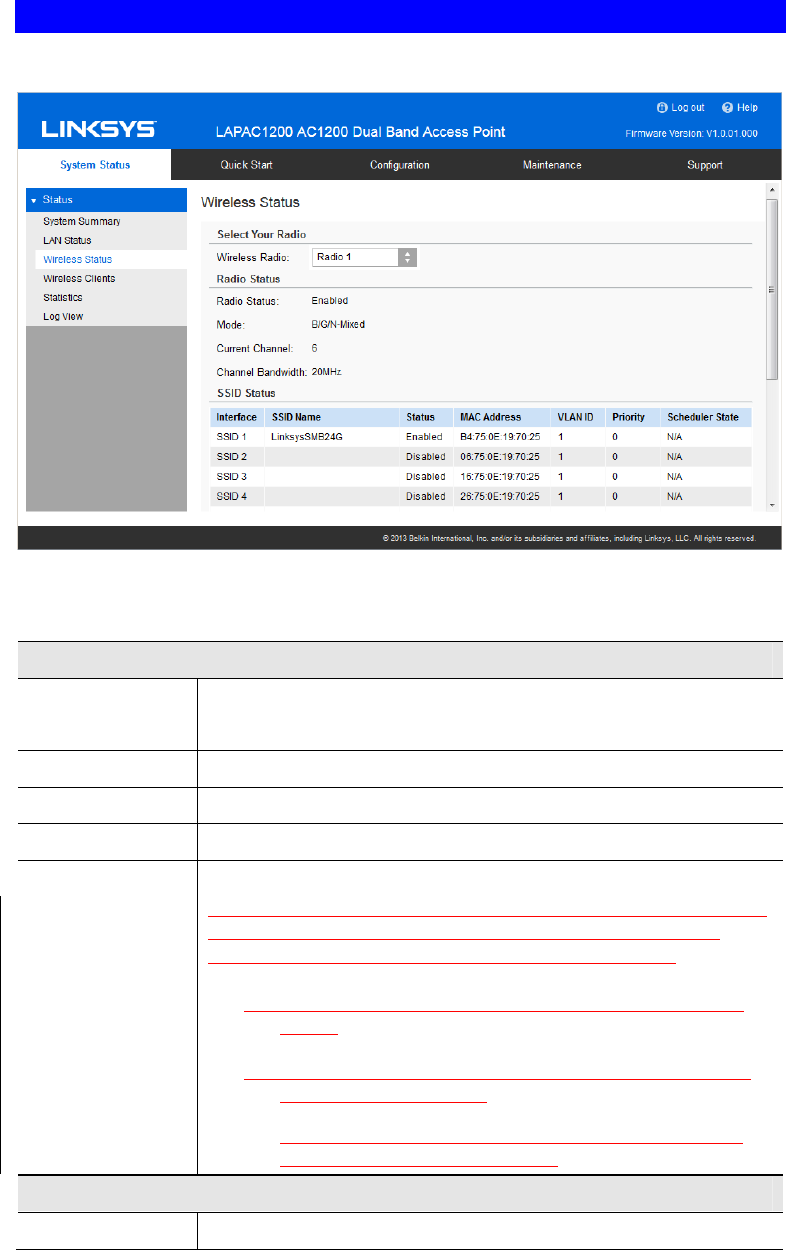The image size is (786, 1250).
Task: Click the B/G/N-Mixed mode value
Action: point(339,324)
